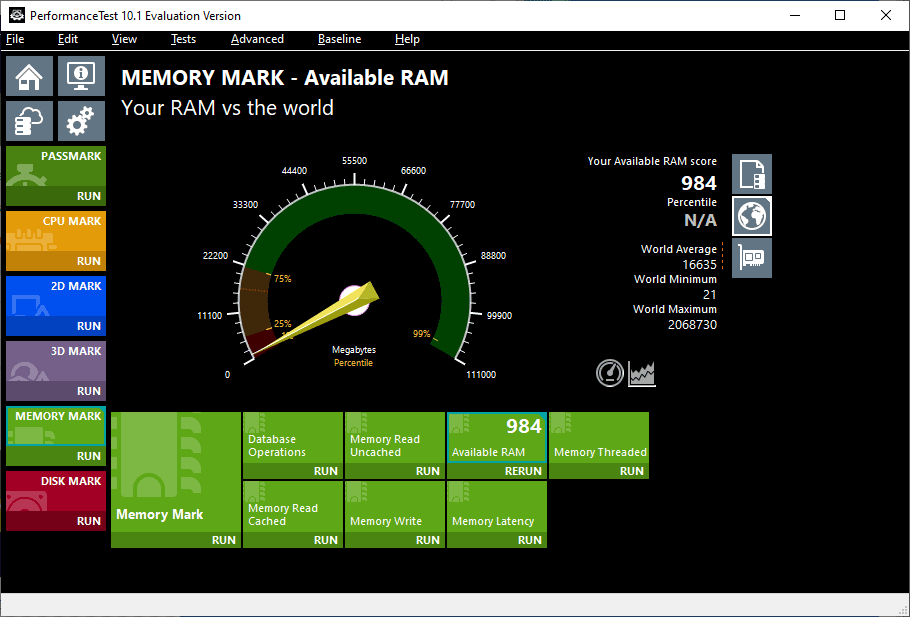Click the 'Your RAM vs the world' subtitle
The height and width of the screenshot is (617, 910).
[228, 108]
